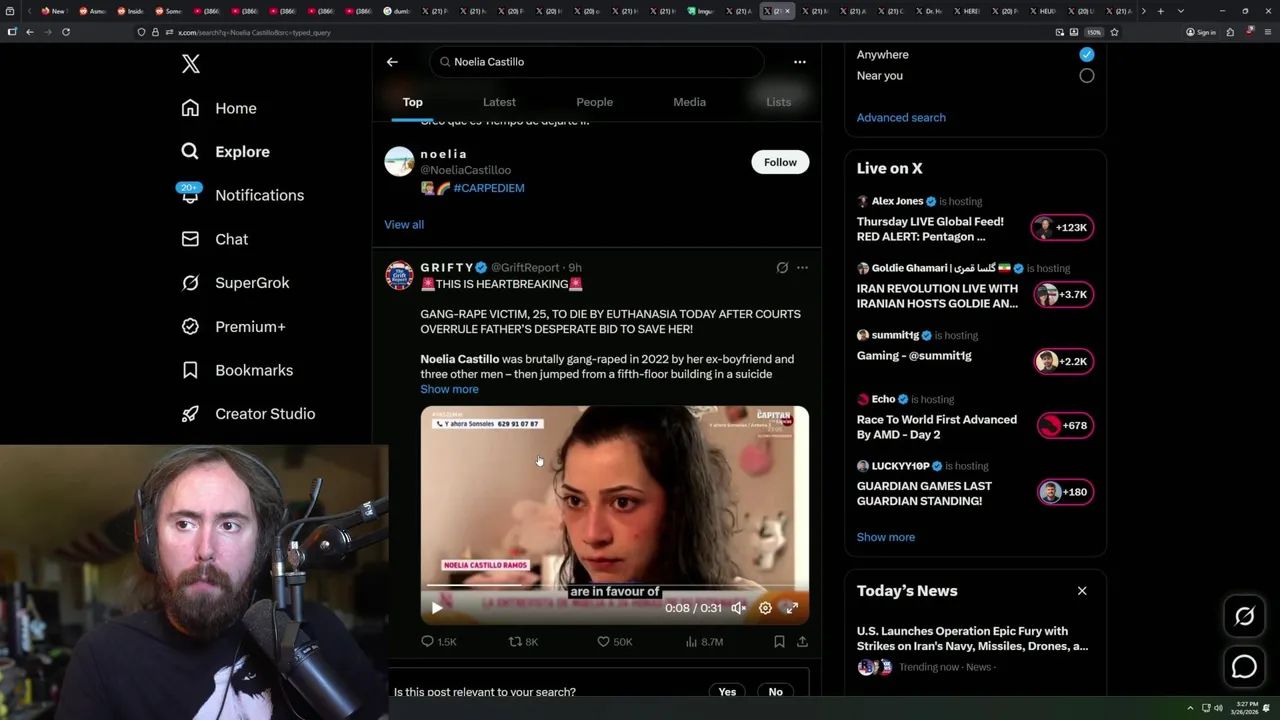Bookmark page with the star icon

coord(1114,32)
